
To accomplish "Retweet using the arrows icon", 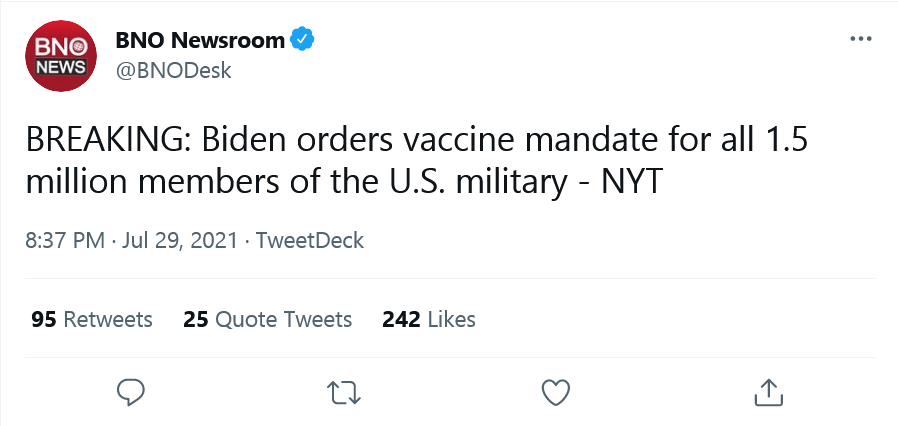I will [x=344, y=393].
